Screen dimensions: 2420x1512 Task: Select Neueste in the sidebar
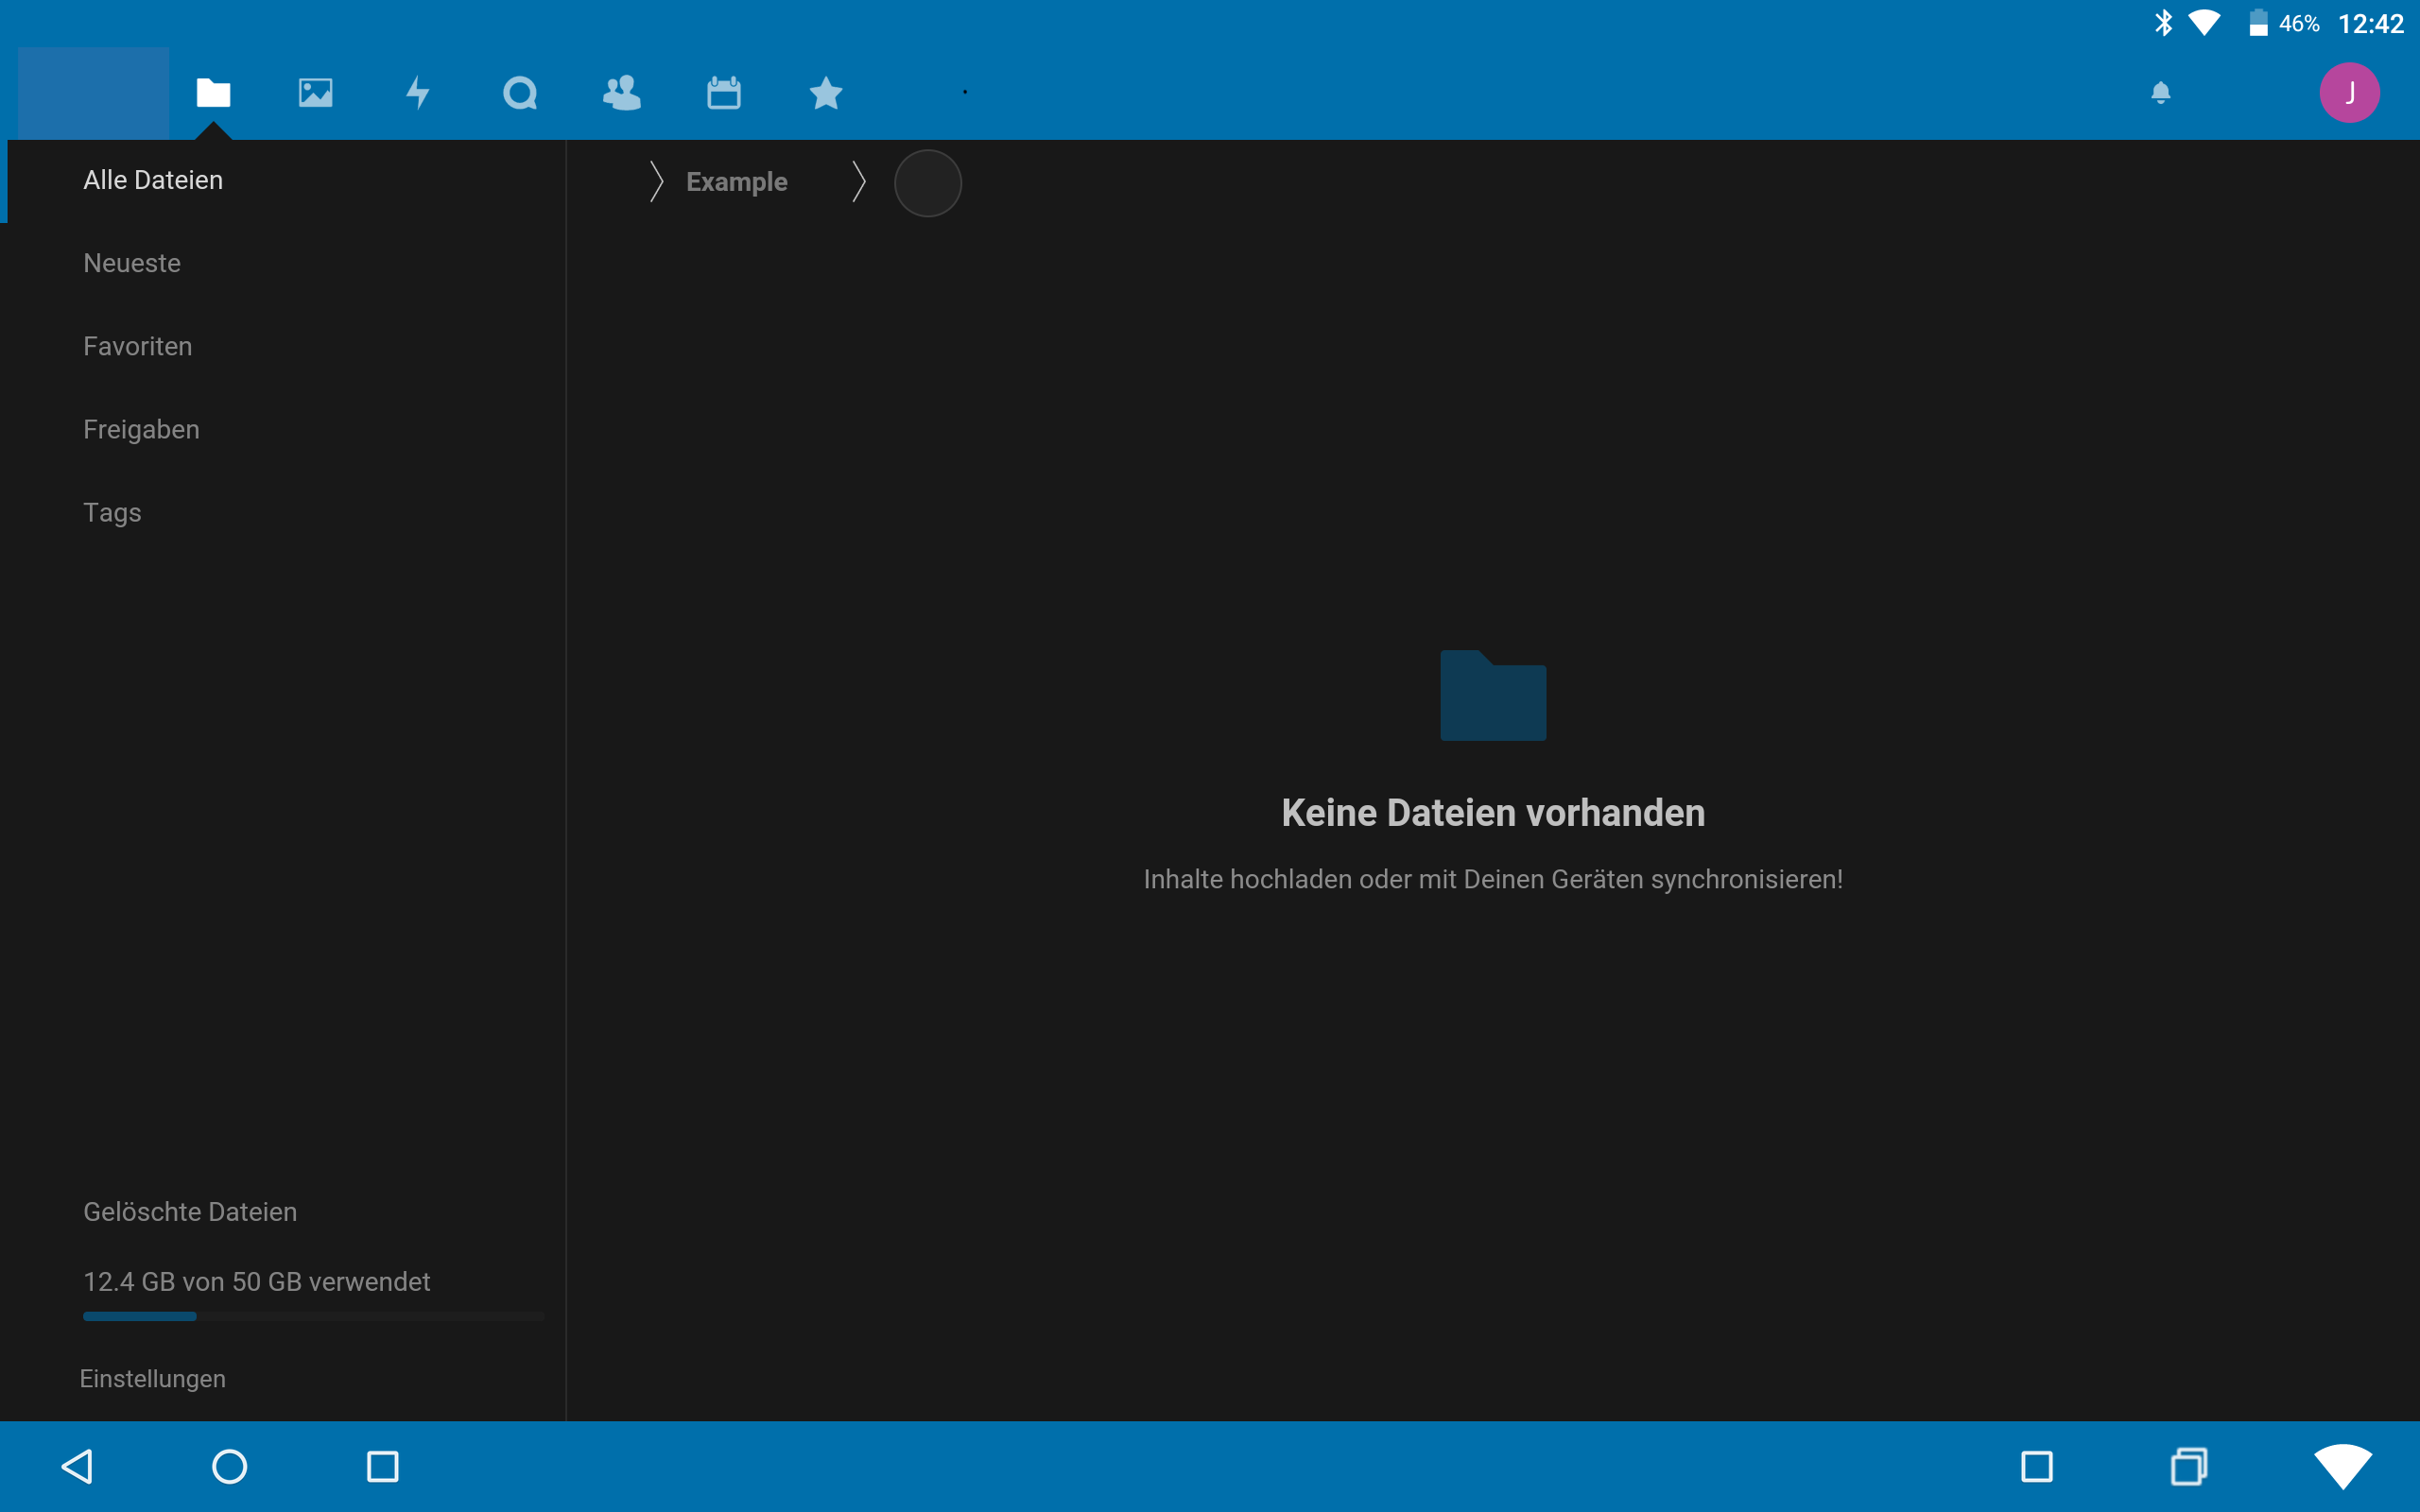click(131, 262)
